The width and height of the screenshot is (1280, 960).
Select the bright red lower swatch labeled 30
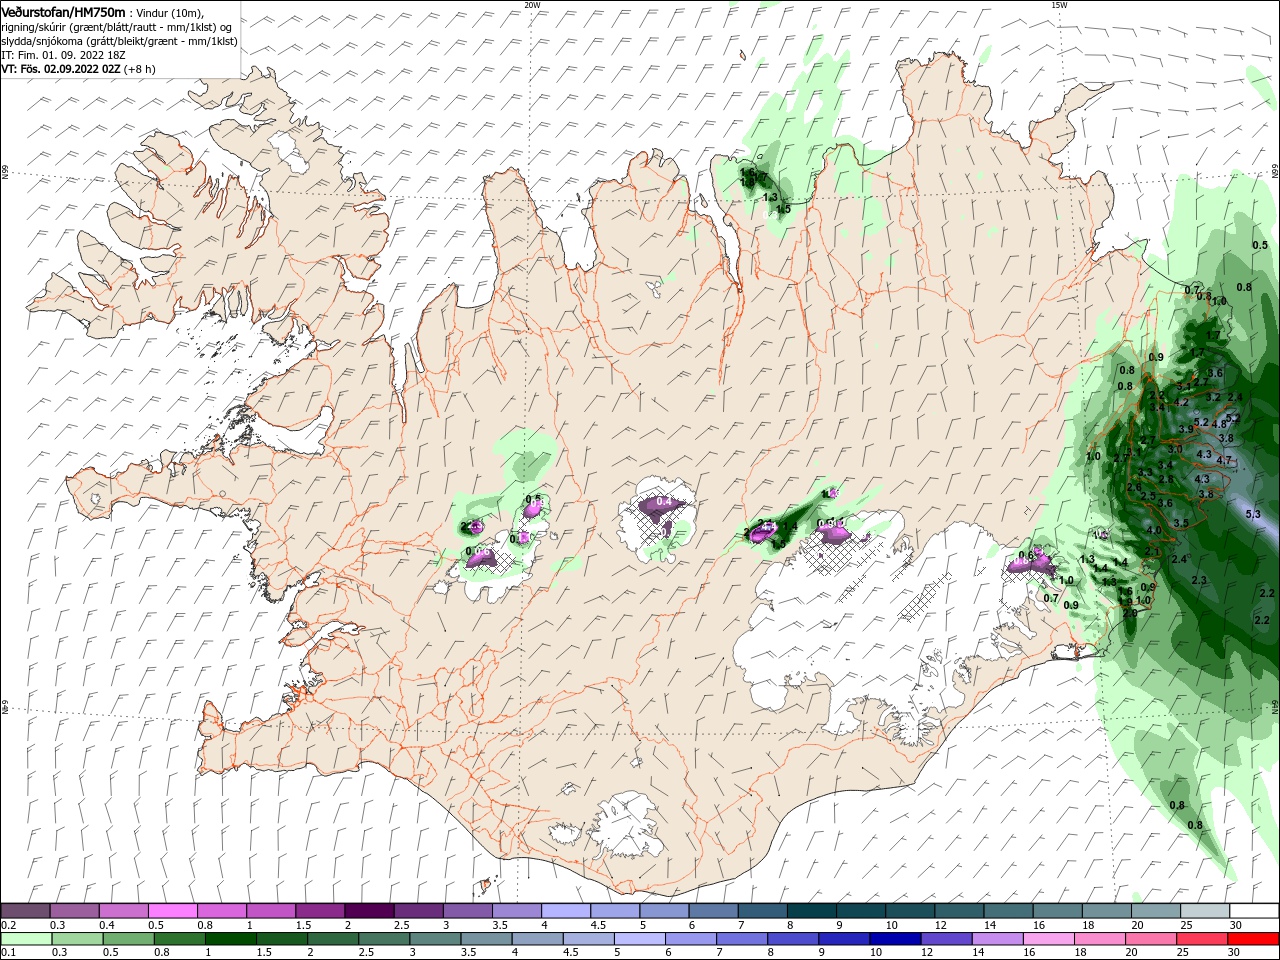tap(1254, 939)
